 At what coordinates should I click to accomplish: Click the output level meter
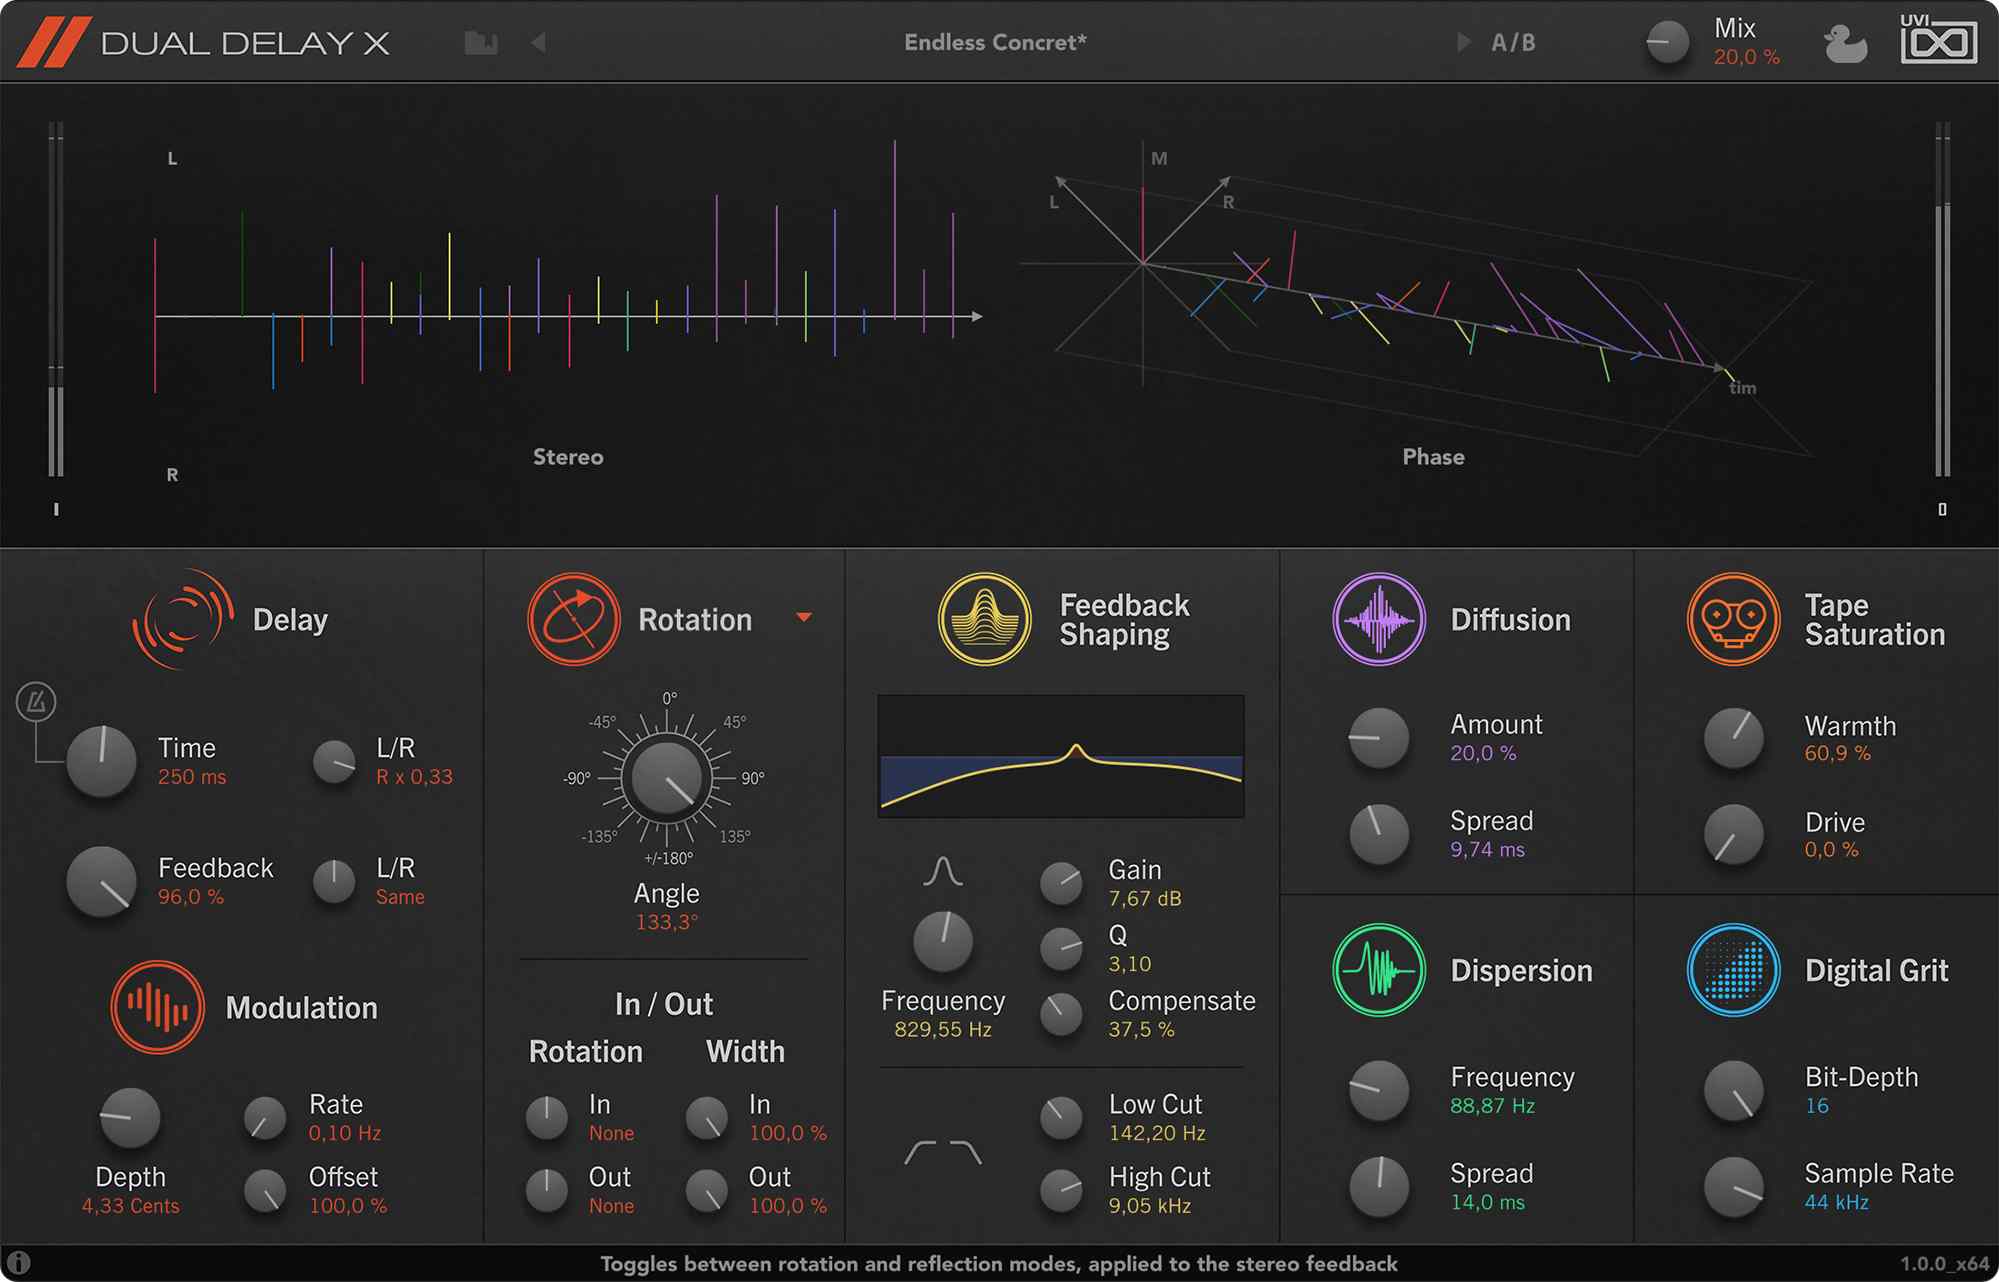[x=1943, y=300]
